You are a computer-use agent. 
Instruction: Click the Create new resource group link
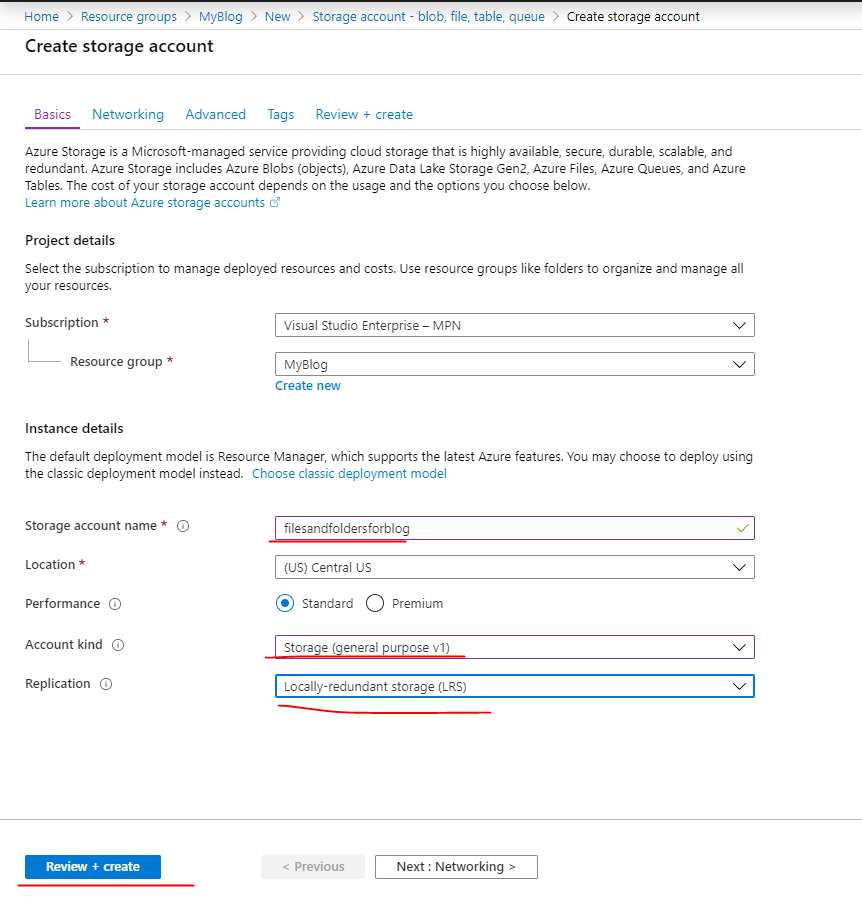[x=308, y=386]
